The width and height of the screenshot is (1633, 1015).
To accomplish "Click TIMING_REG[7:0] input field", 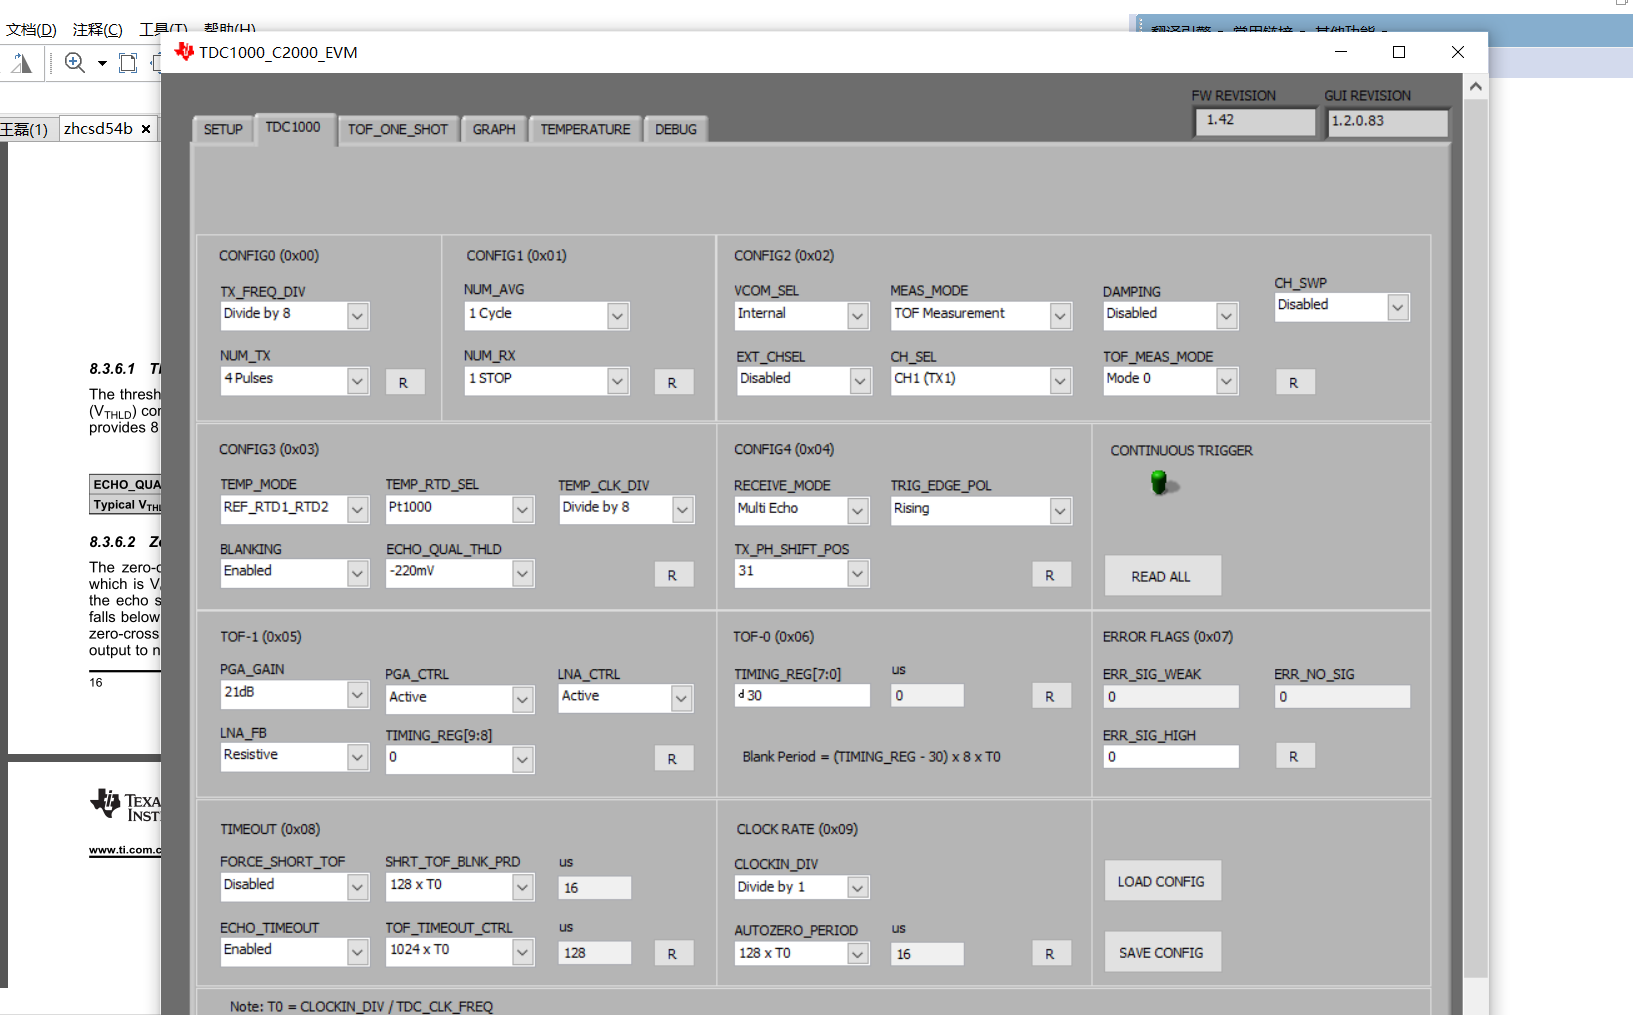I will 802,695.
